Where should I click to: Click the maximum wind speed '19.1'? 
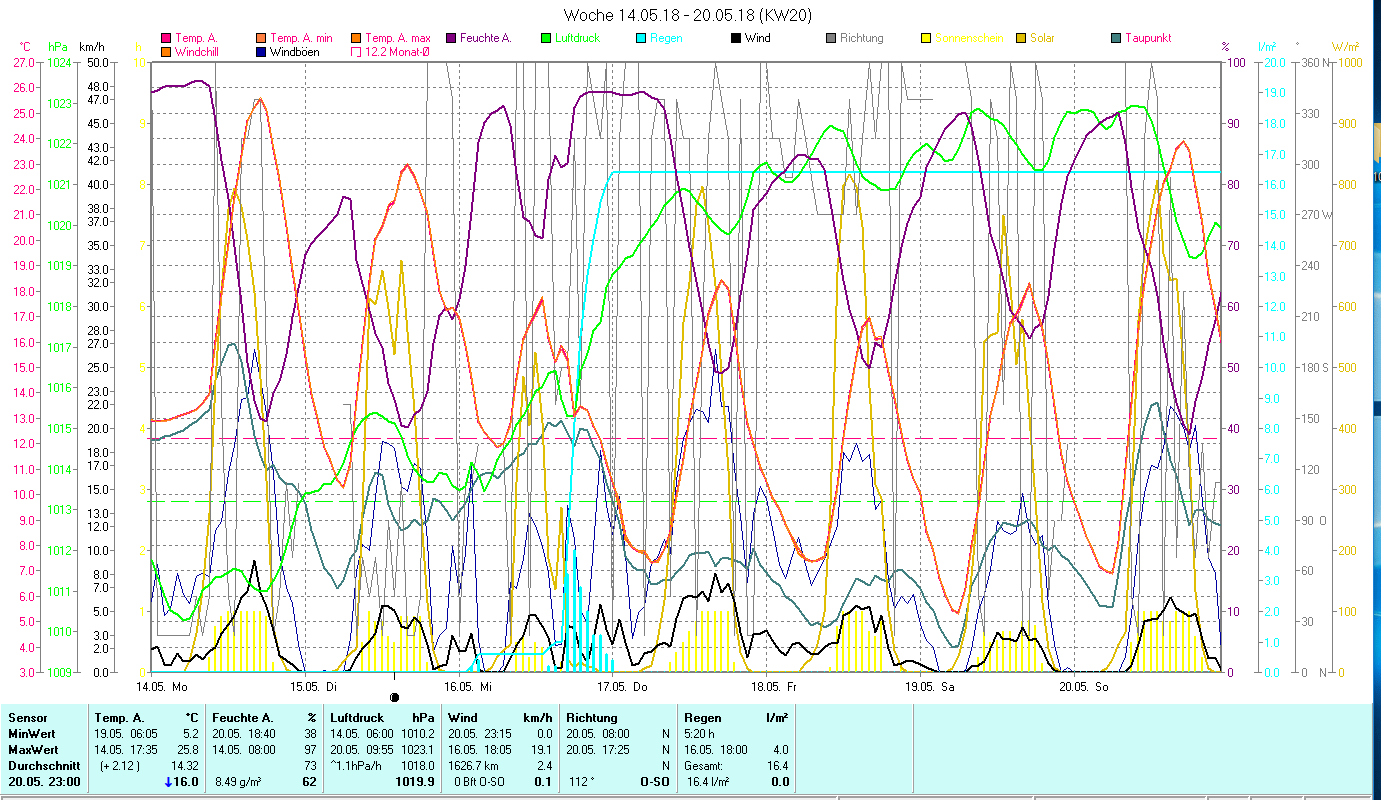543,750
